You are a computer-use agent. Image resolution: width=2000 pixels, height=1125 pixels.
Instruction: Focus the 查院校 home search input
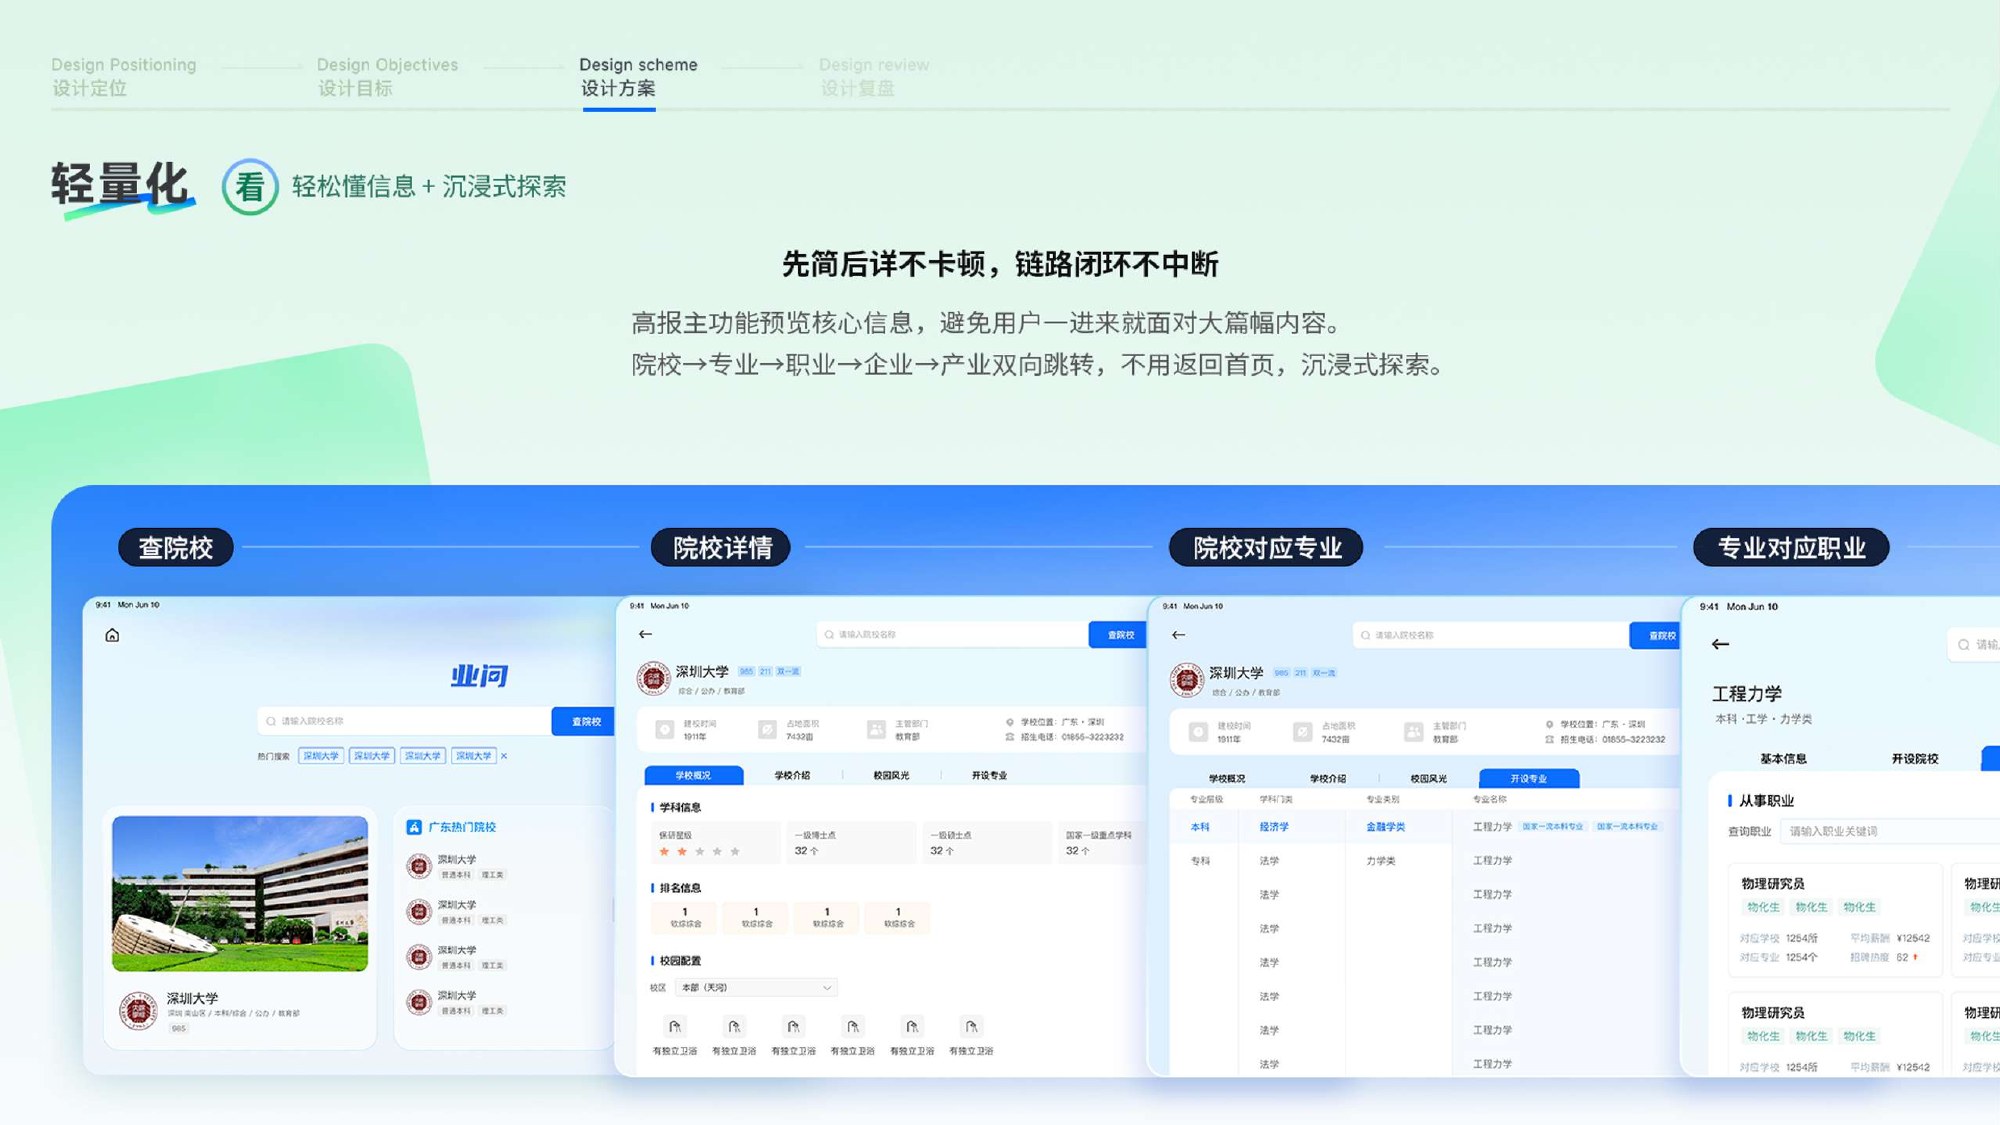[x=404, y=721]
